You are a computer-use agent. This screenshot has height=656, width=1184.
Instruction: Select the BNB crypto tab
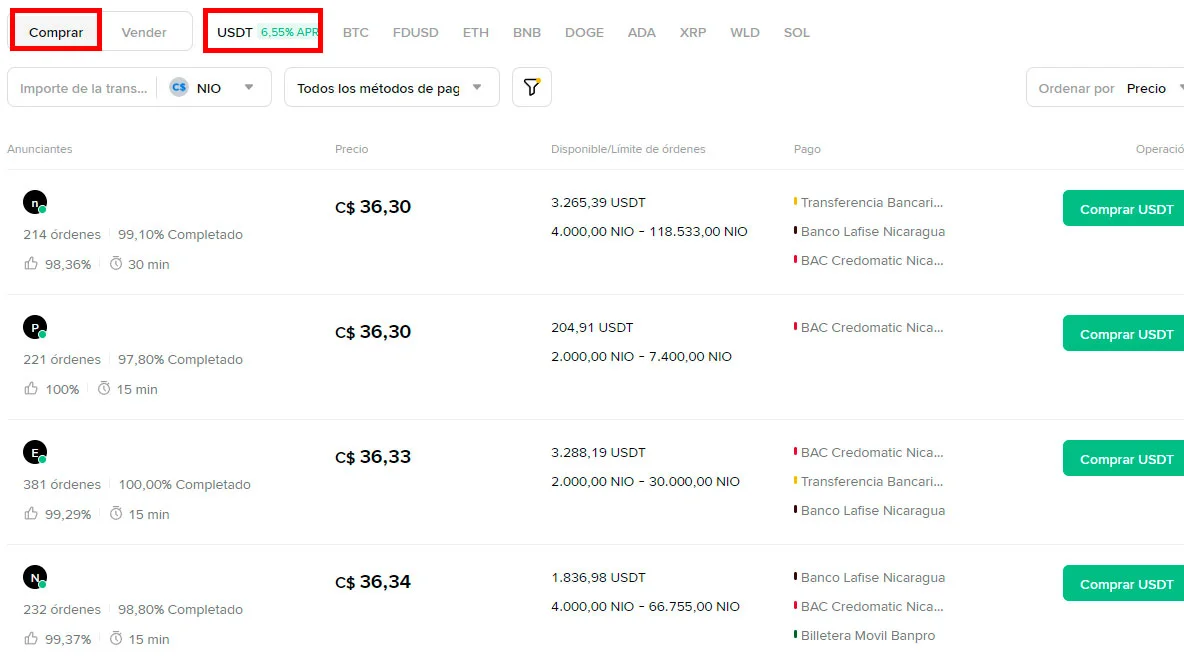(x=526, y=32)
